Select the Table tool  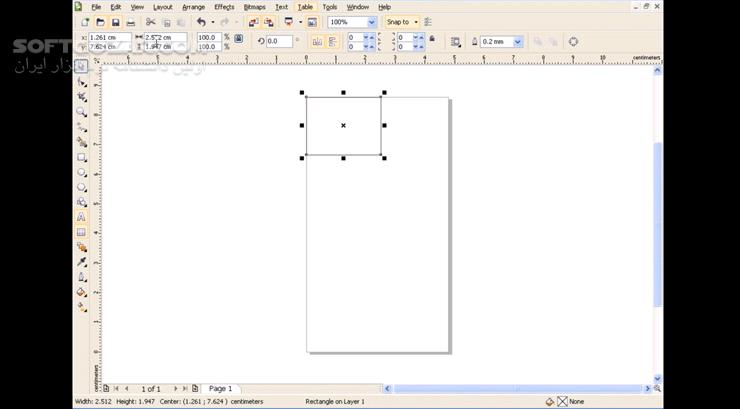[81, 232]
